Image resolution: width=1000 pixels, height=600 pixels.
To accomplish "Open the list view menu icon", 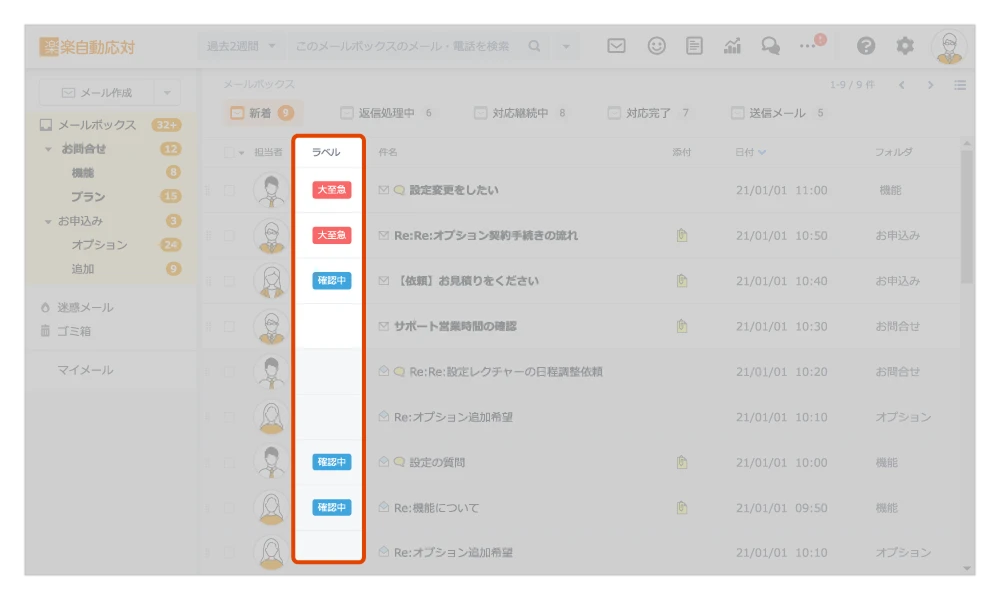I will 960,85.
